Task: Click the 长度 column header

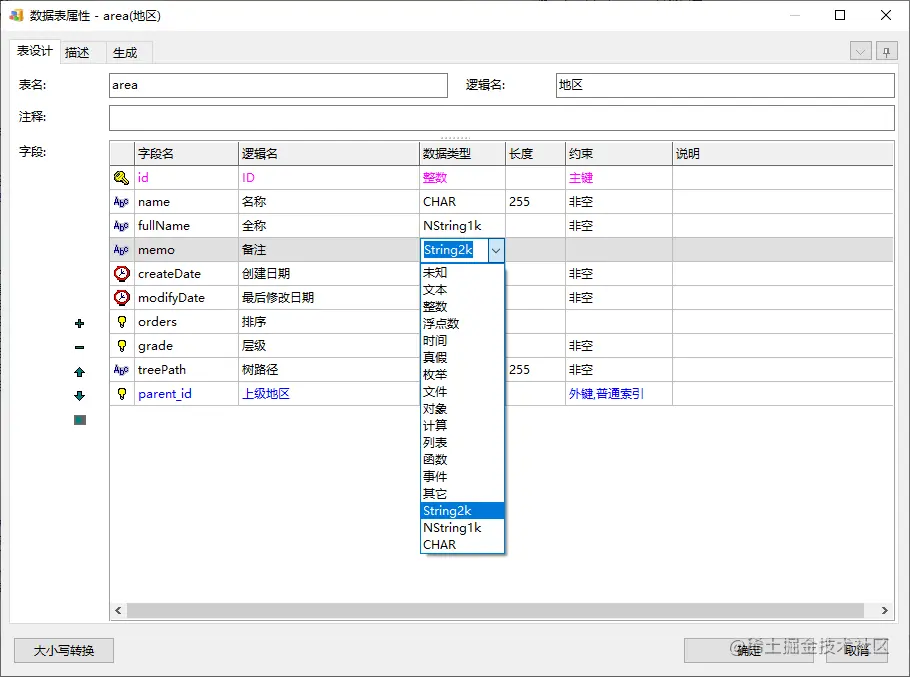Action: coord(536,154)
